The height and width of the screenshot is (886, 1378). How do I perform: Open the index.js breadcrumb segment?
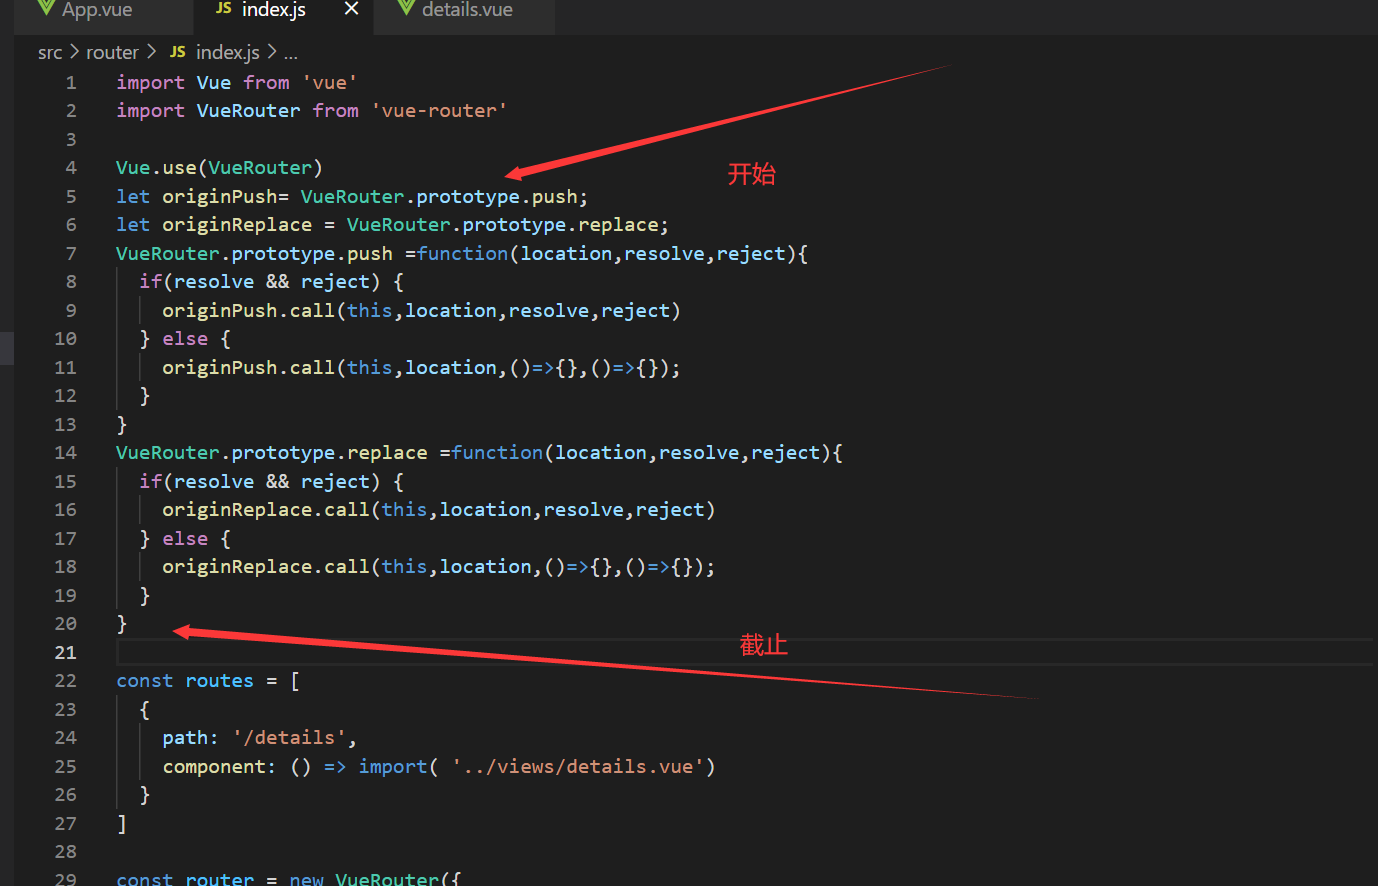pos(228,52)
